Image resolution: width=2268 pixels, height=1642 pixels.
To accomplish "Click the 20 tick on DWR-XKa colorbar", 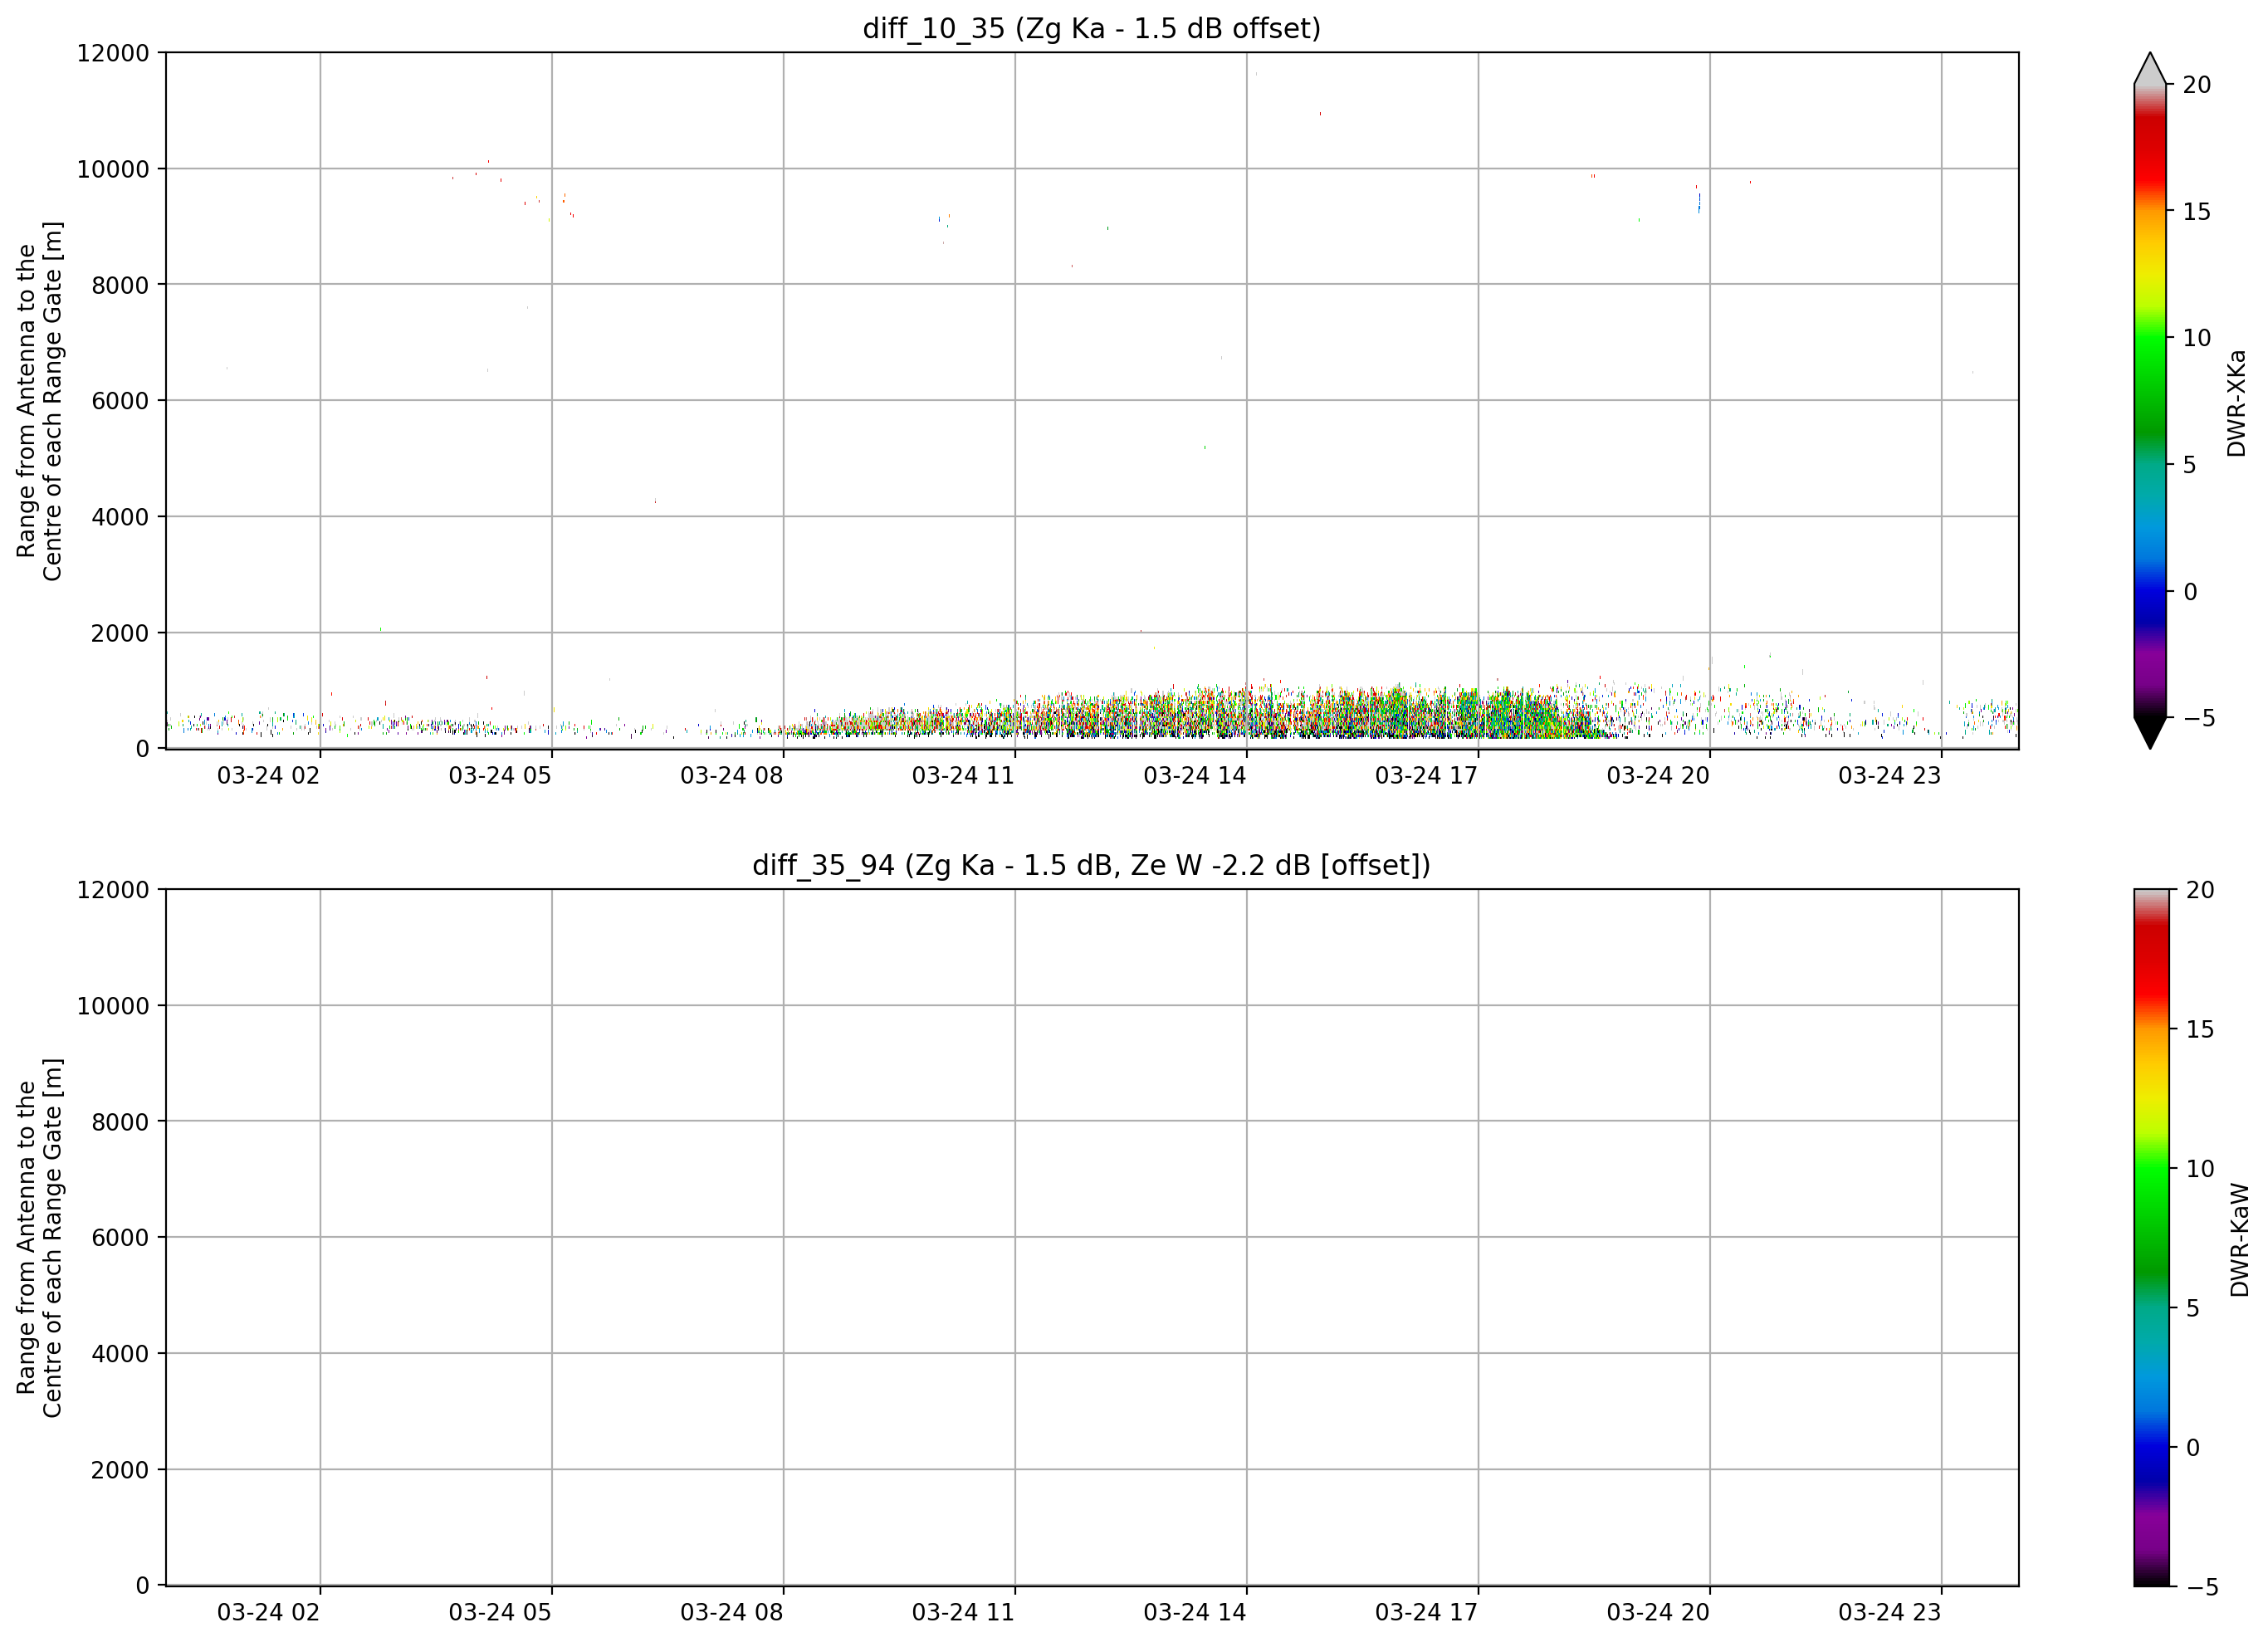I will (x=2197, y=85).
